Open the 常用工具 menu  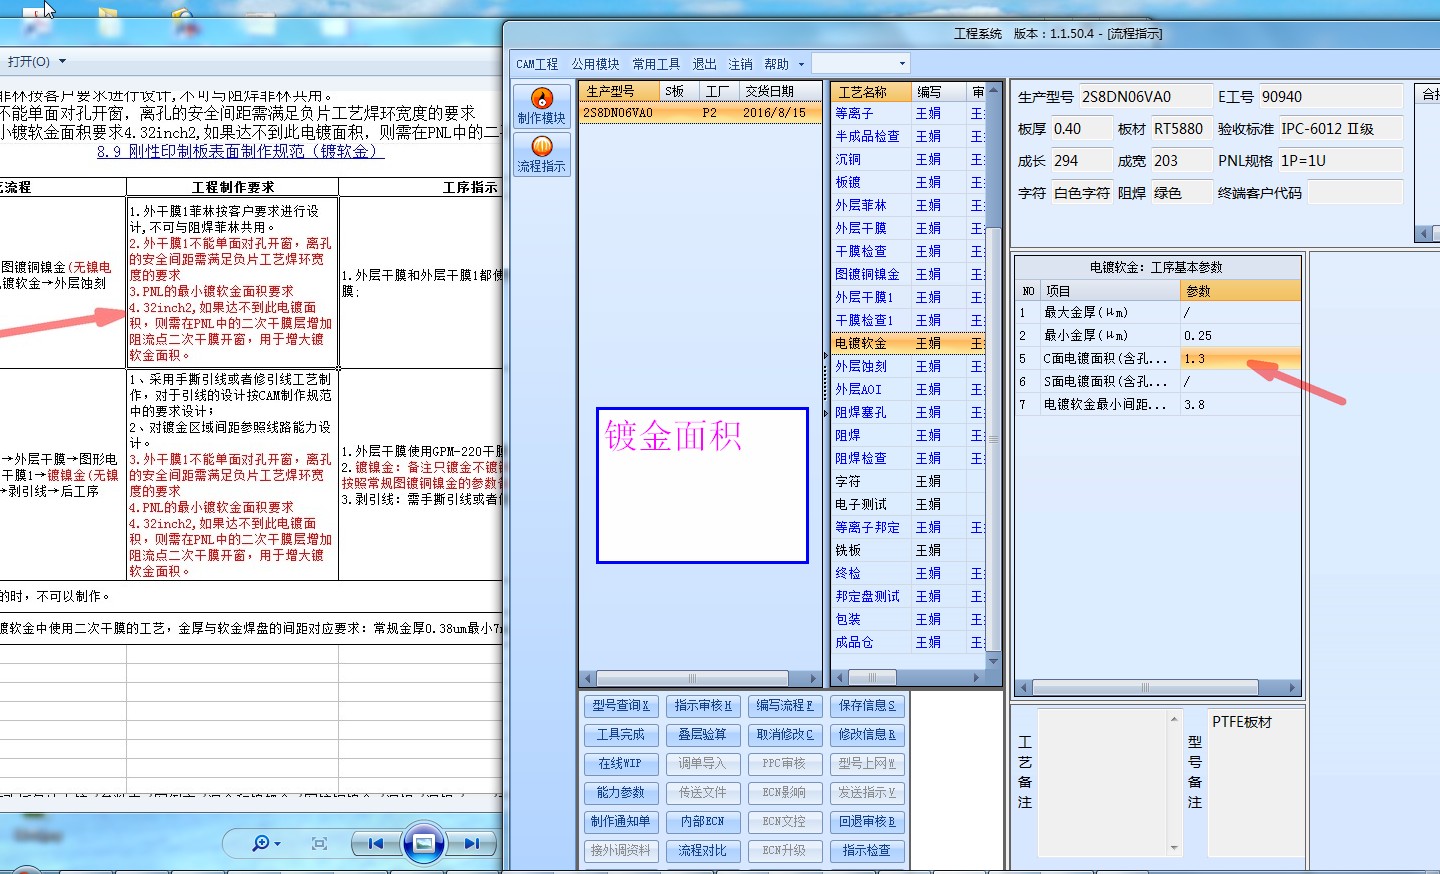pos(656,64)
